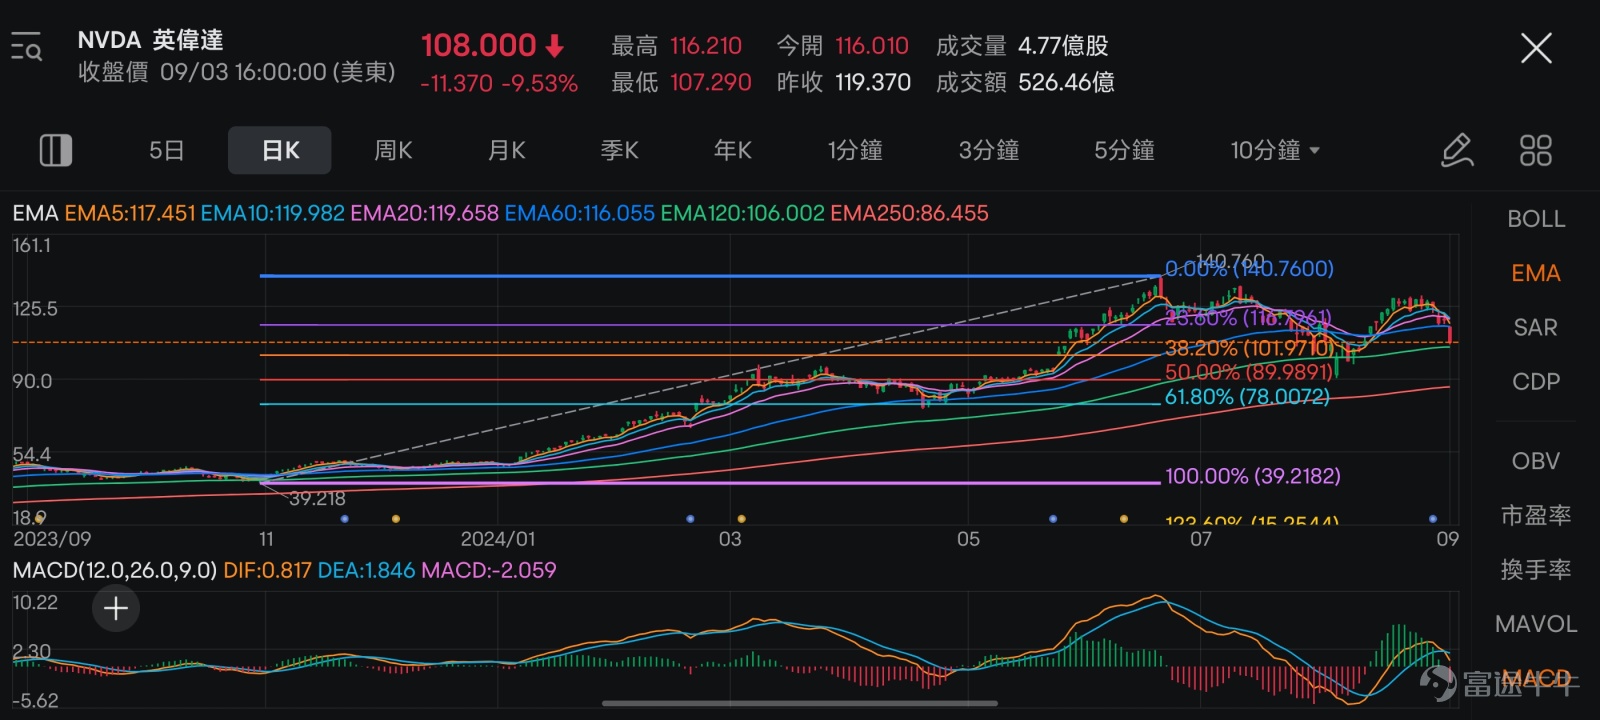Open the four-square grid layout icon
The height and width of the screenshot is (720, 1600).
[1535, 150]
